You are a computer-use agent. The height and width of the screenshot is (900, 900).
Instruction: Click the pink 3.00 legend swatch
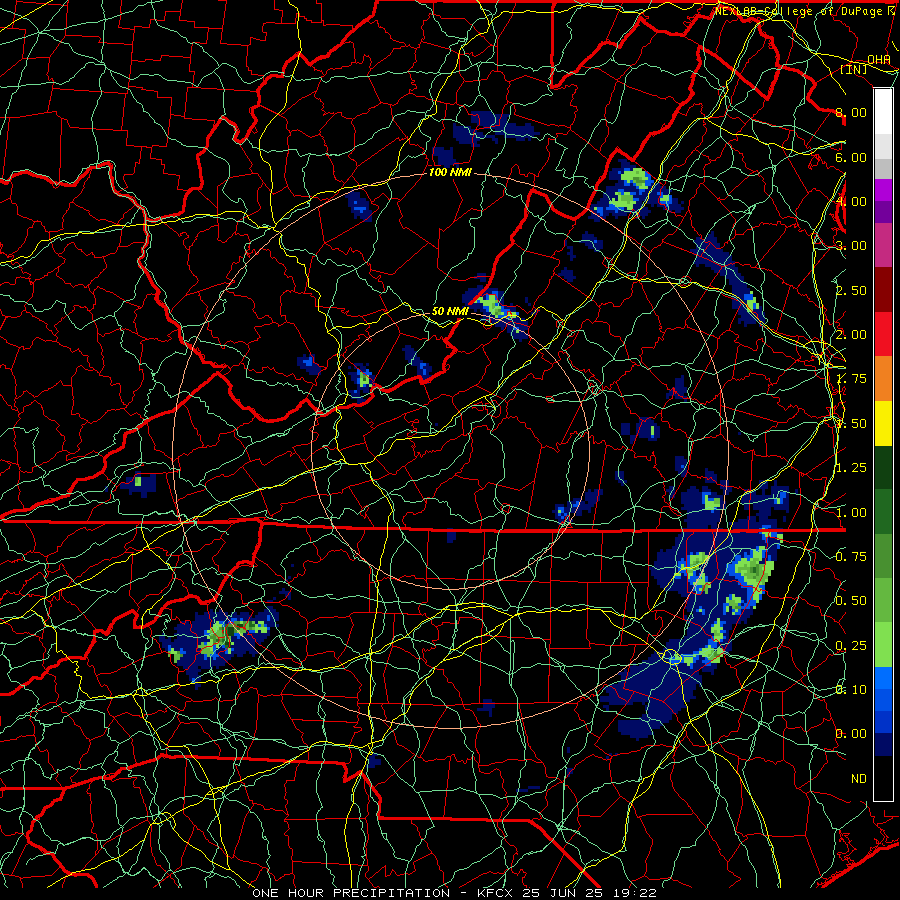point(883,245)
